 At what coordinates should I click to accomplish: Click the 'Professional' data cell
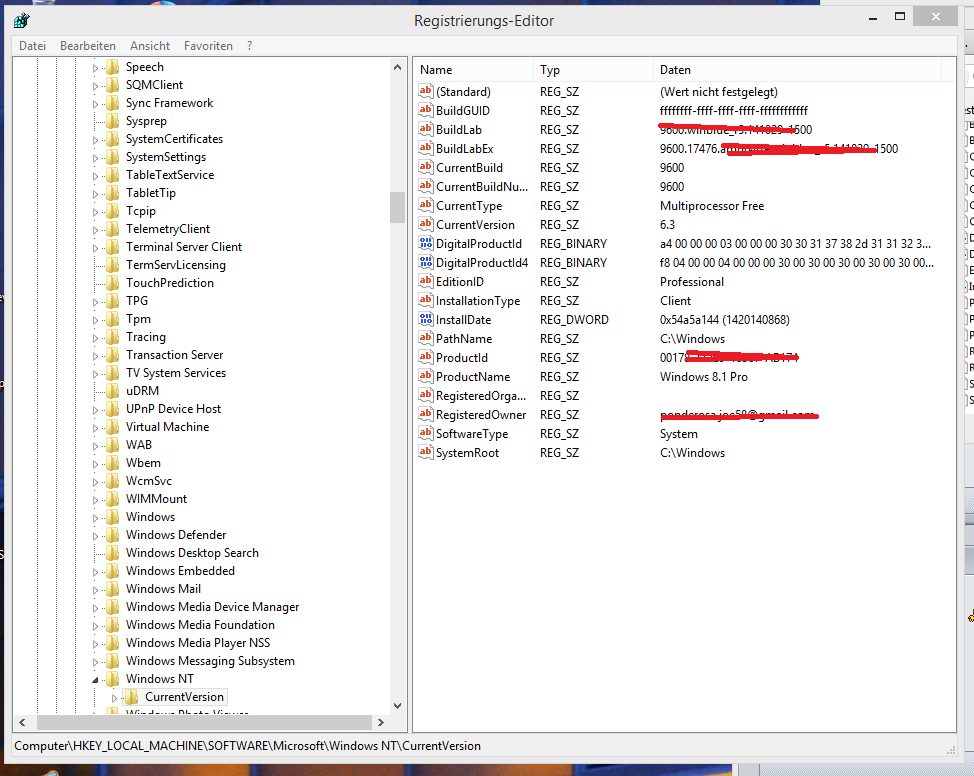coord(692,281)
